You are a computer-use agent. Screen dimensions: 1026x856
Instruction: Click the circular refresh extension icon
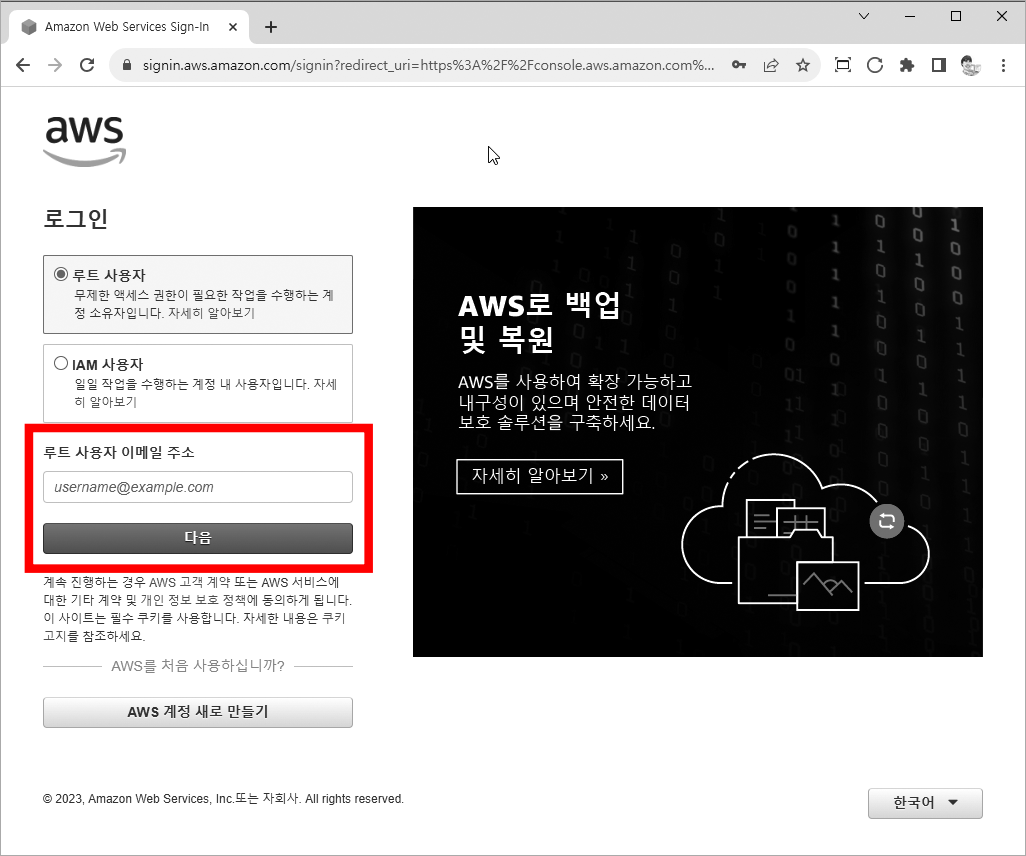coord(875,65)
